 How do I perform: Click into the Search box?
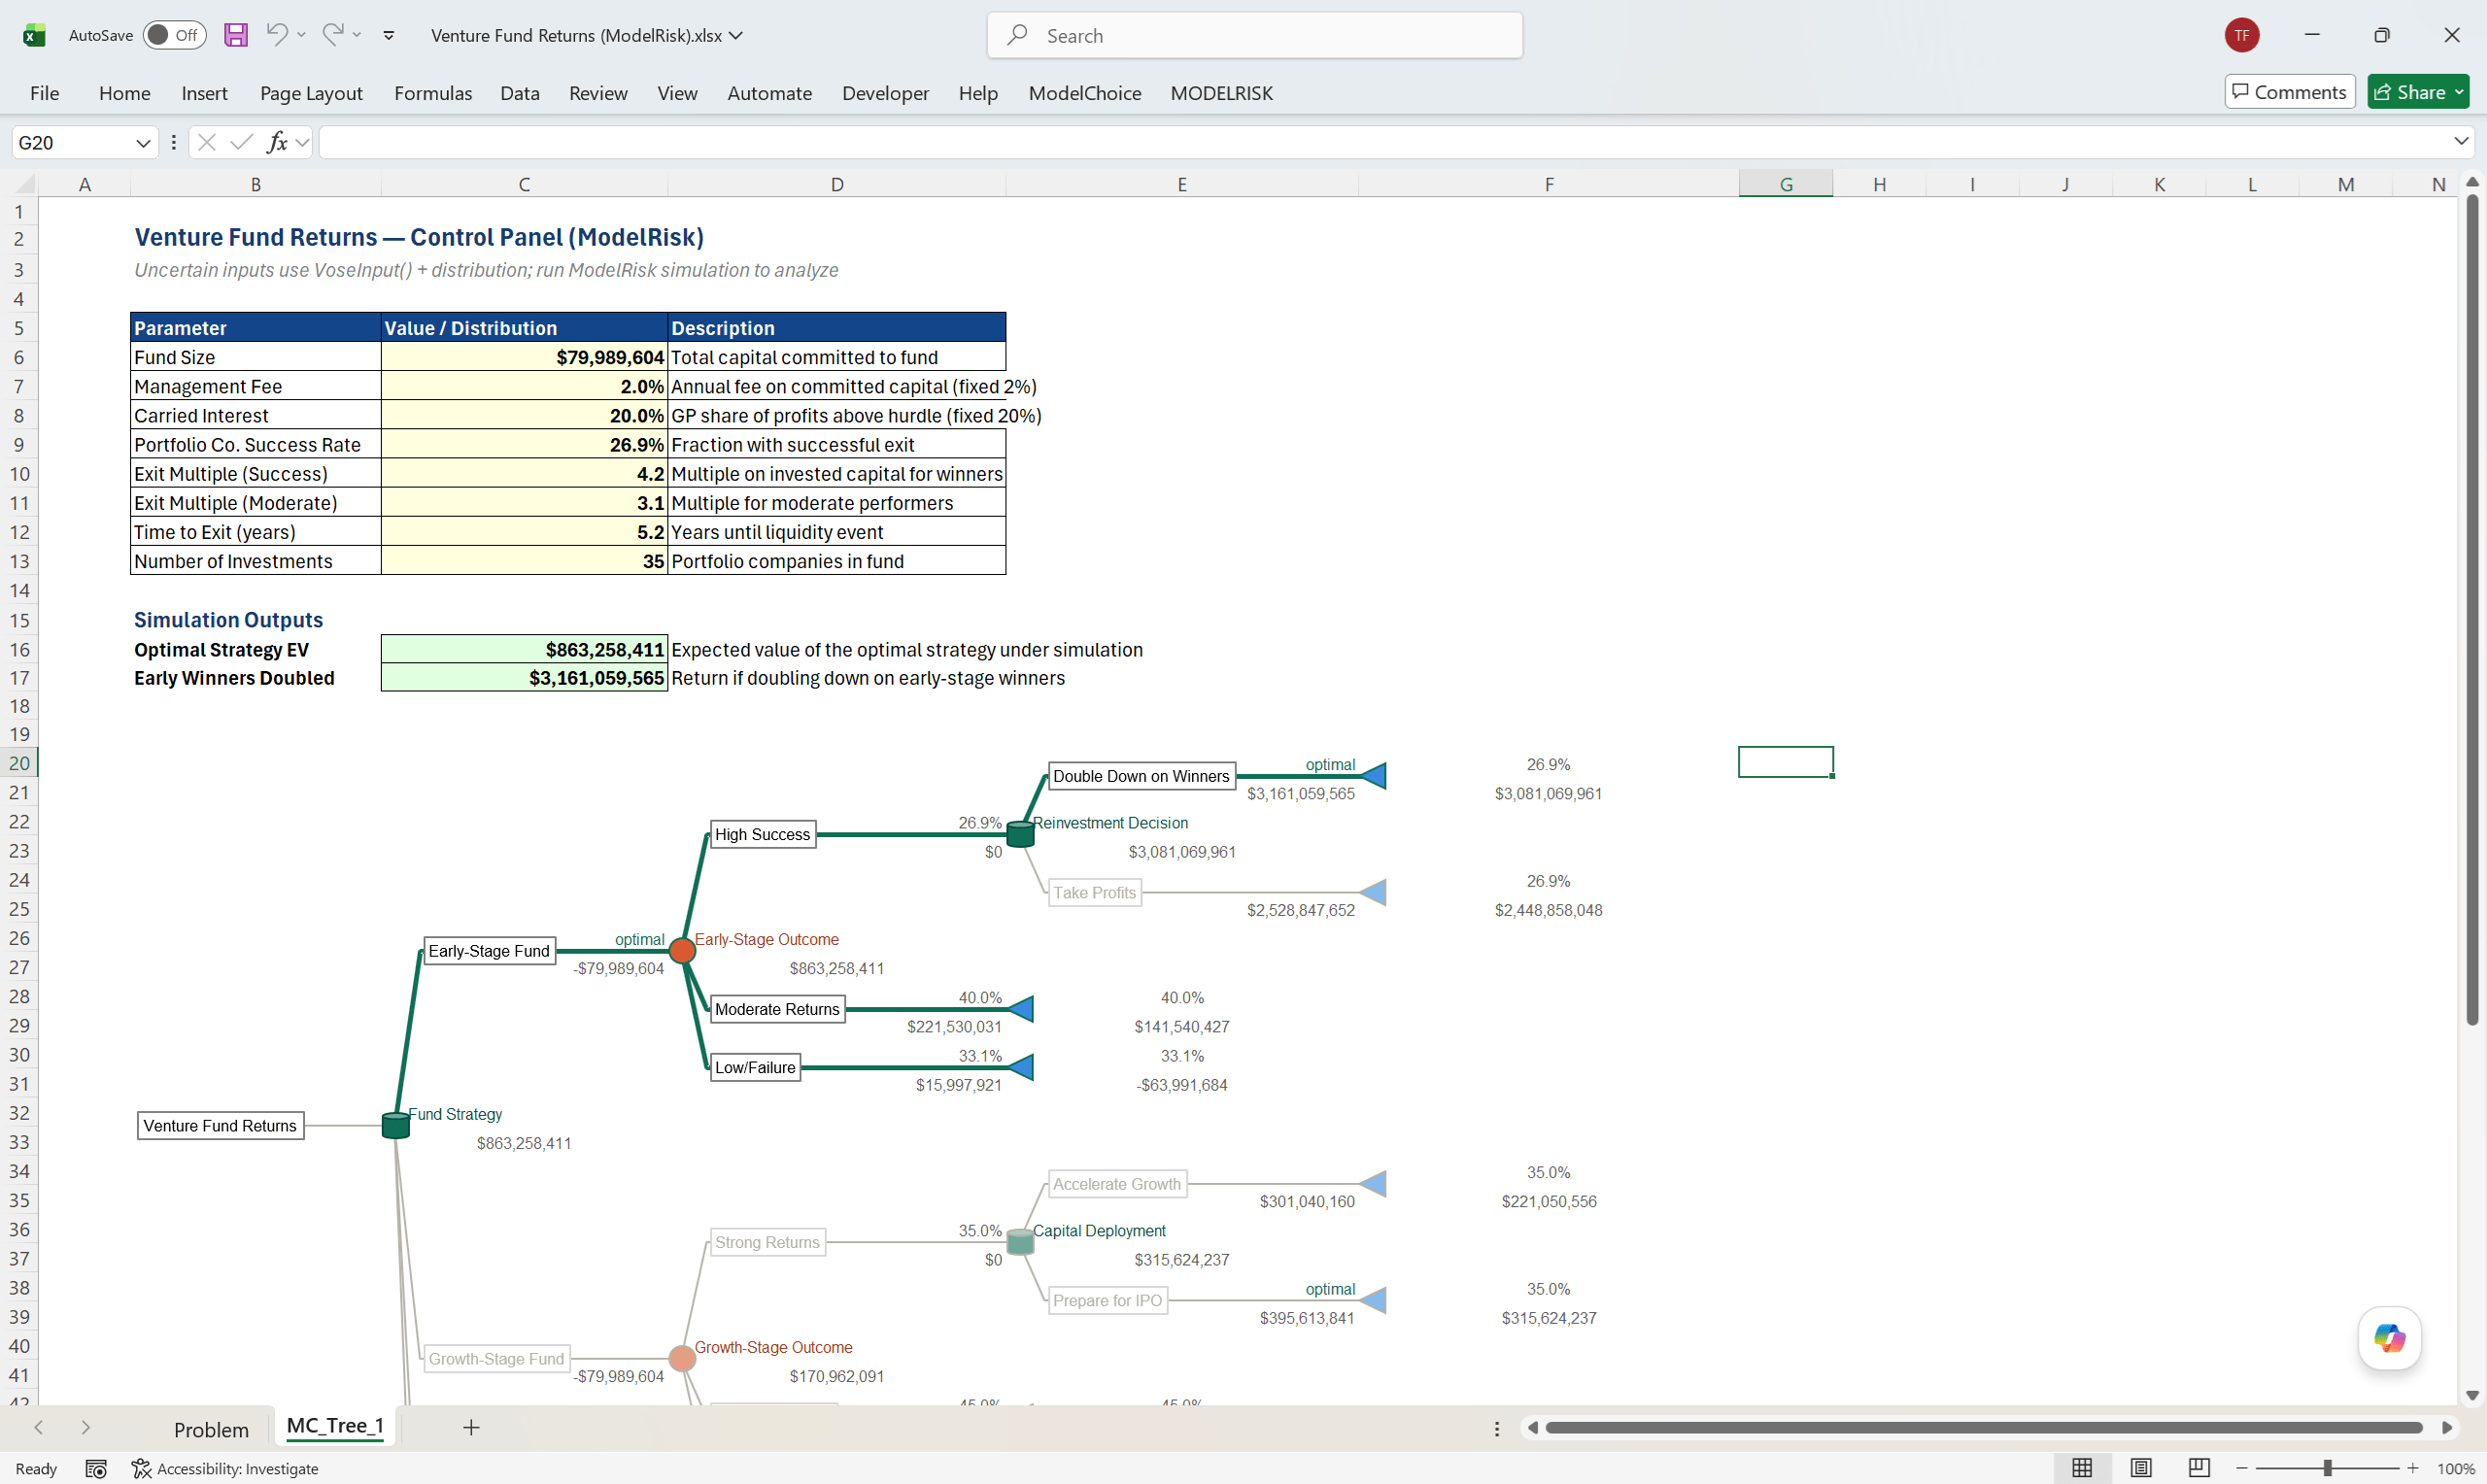[1255, 35]
